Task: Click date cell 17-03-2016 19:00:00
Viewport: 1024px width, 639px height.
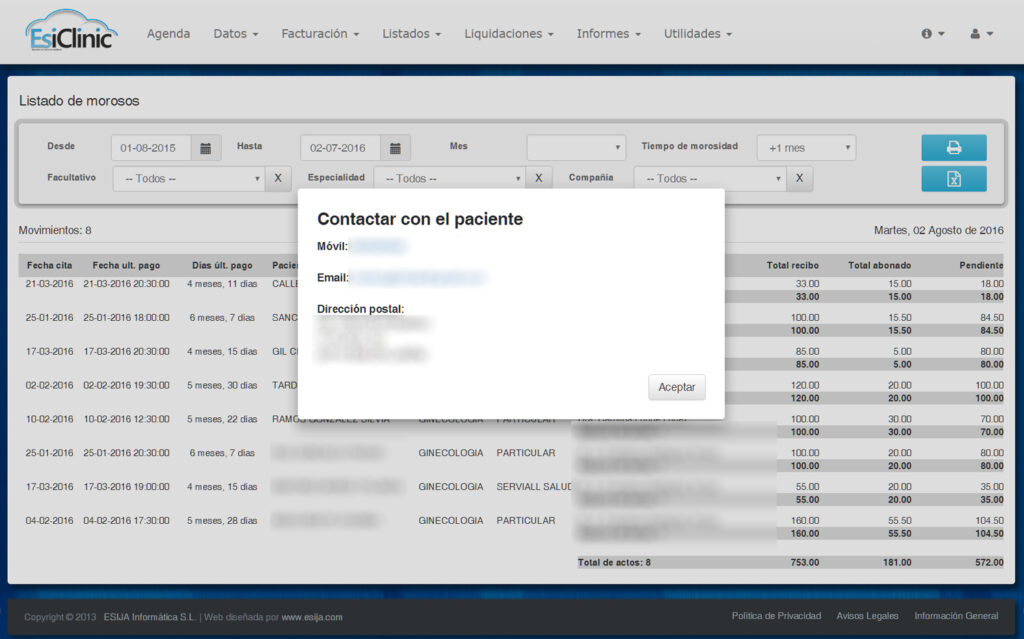Action: click(x=126, y=487)
